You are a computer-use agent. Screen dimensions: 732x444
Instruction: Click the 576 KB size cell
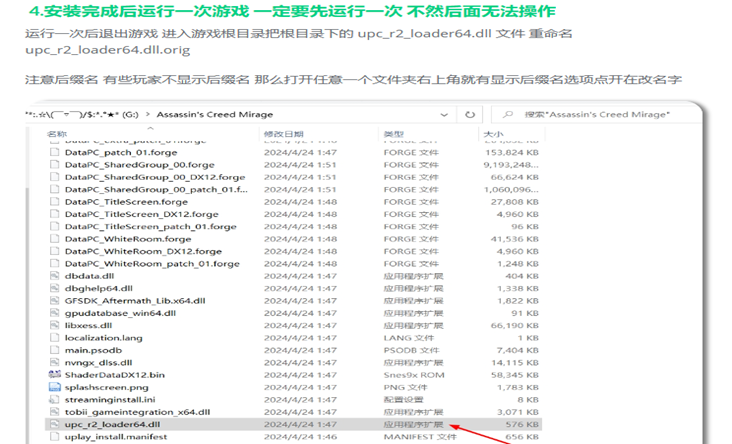522,424
